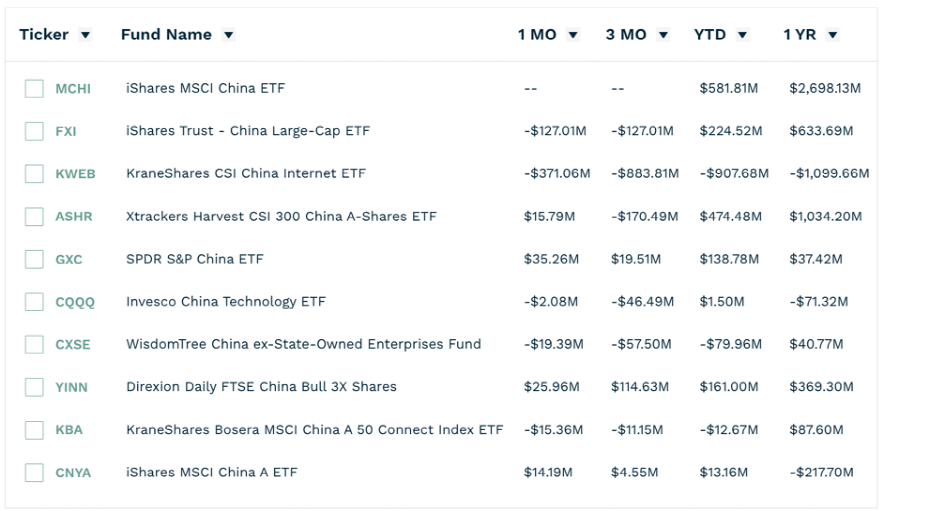Check the box beside GXC
929x511 pixels.
pos(34,259)
